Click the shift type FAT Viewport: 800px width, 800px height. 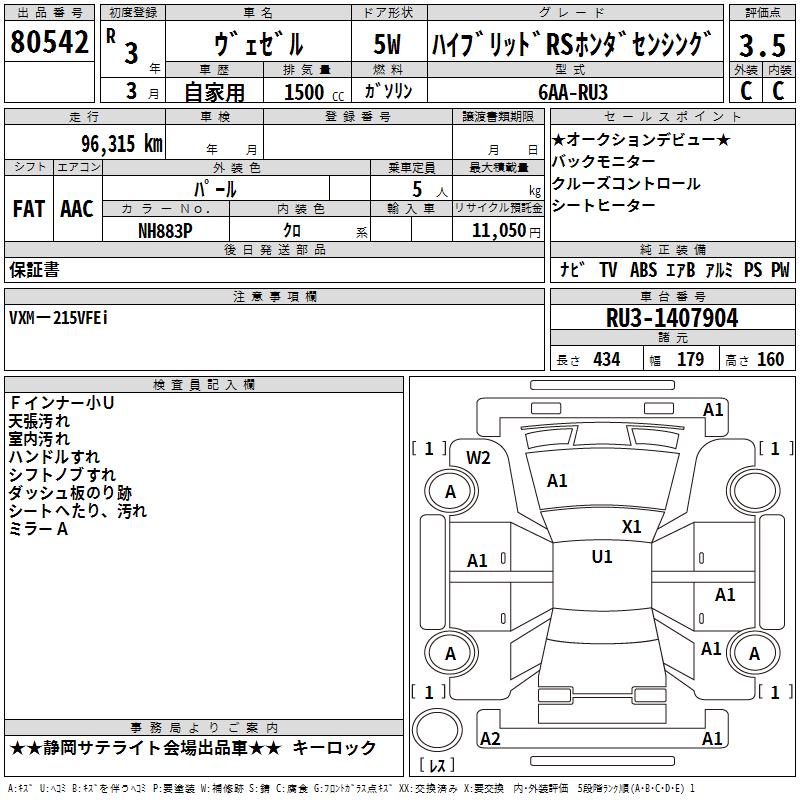point(29,209)
